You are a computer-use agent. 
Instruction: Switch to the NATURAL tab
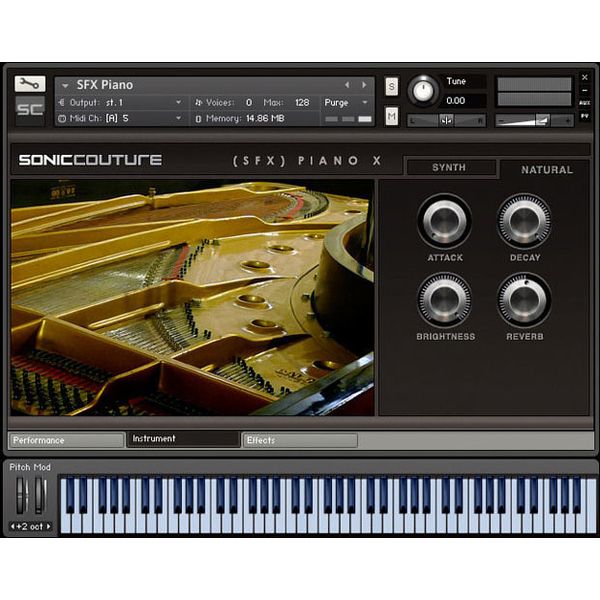(x=546, y=170)
